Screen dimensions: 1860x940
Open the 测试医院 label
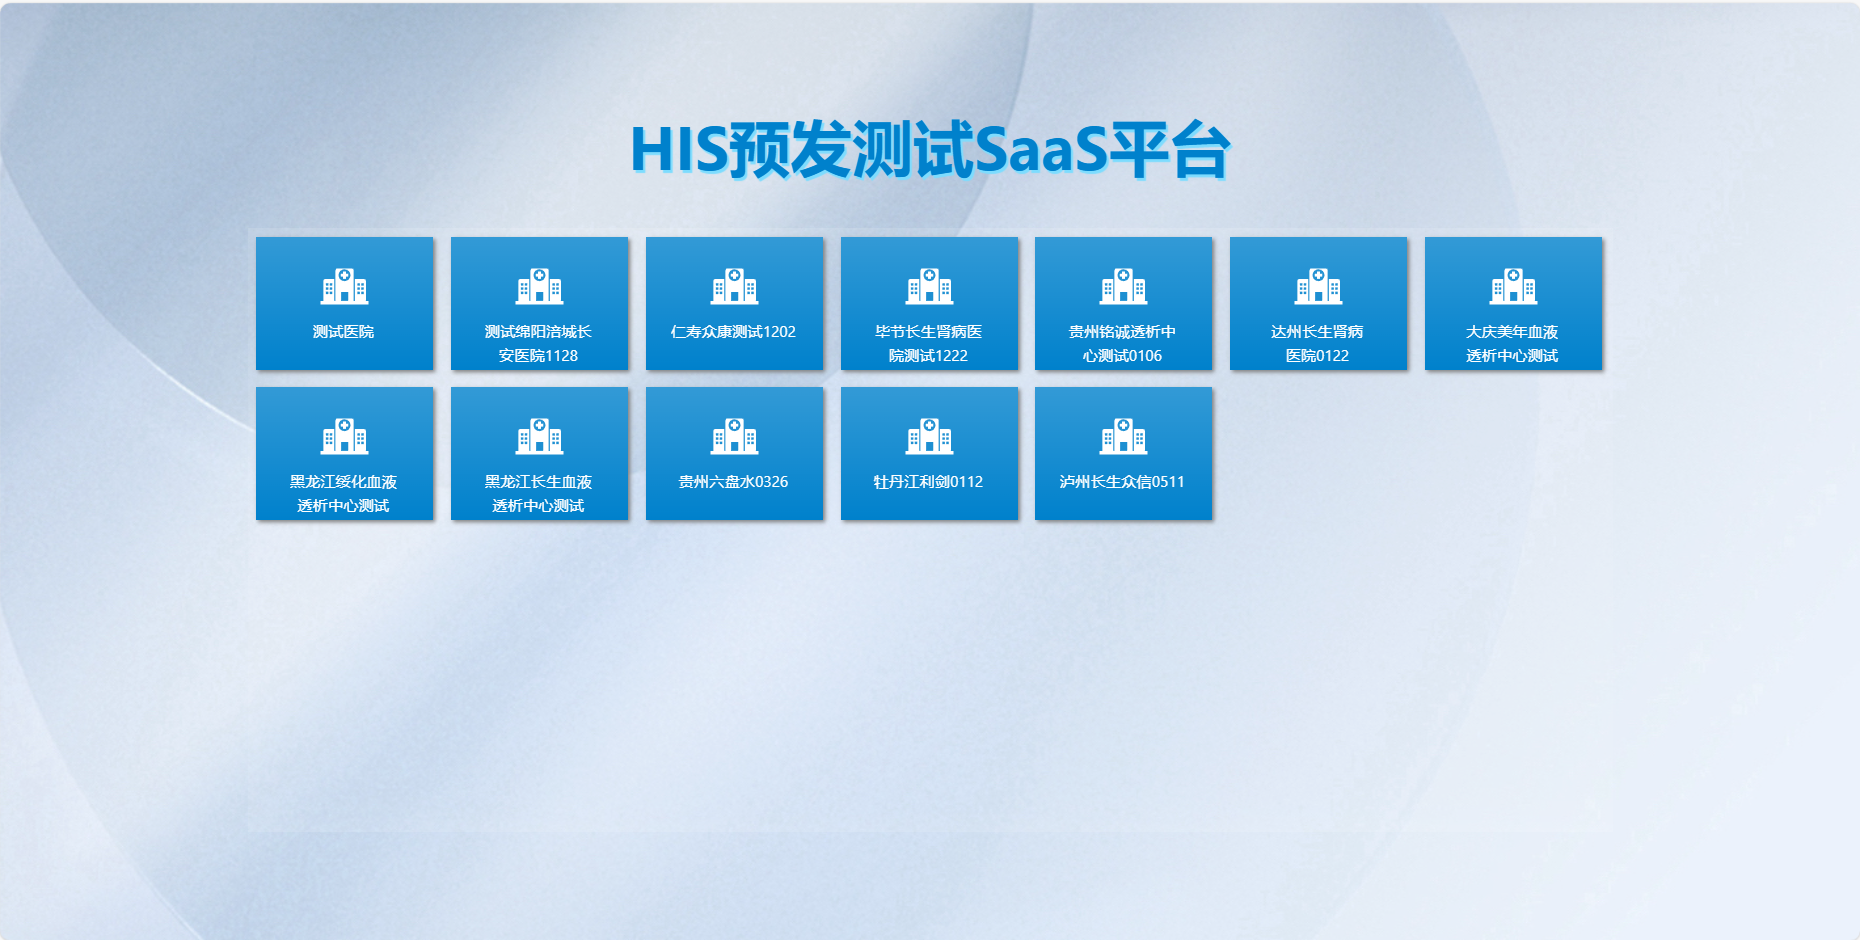[x=344, y=332]
